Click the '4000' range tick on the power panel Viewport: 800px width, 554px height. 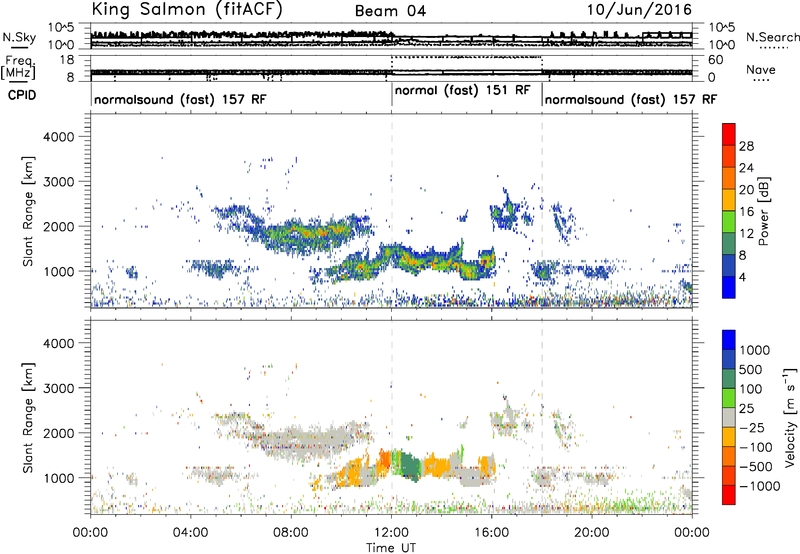click(x=58, y=137)
